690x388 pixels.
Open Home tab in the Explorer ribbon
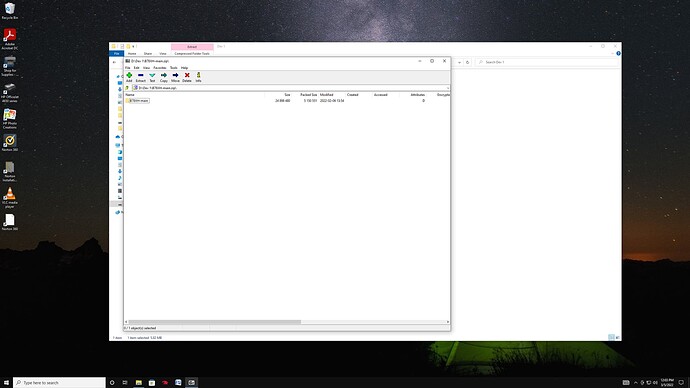132,54
